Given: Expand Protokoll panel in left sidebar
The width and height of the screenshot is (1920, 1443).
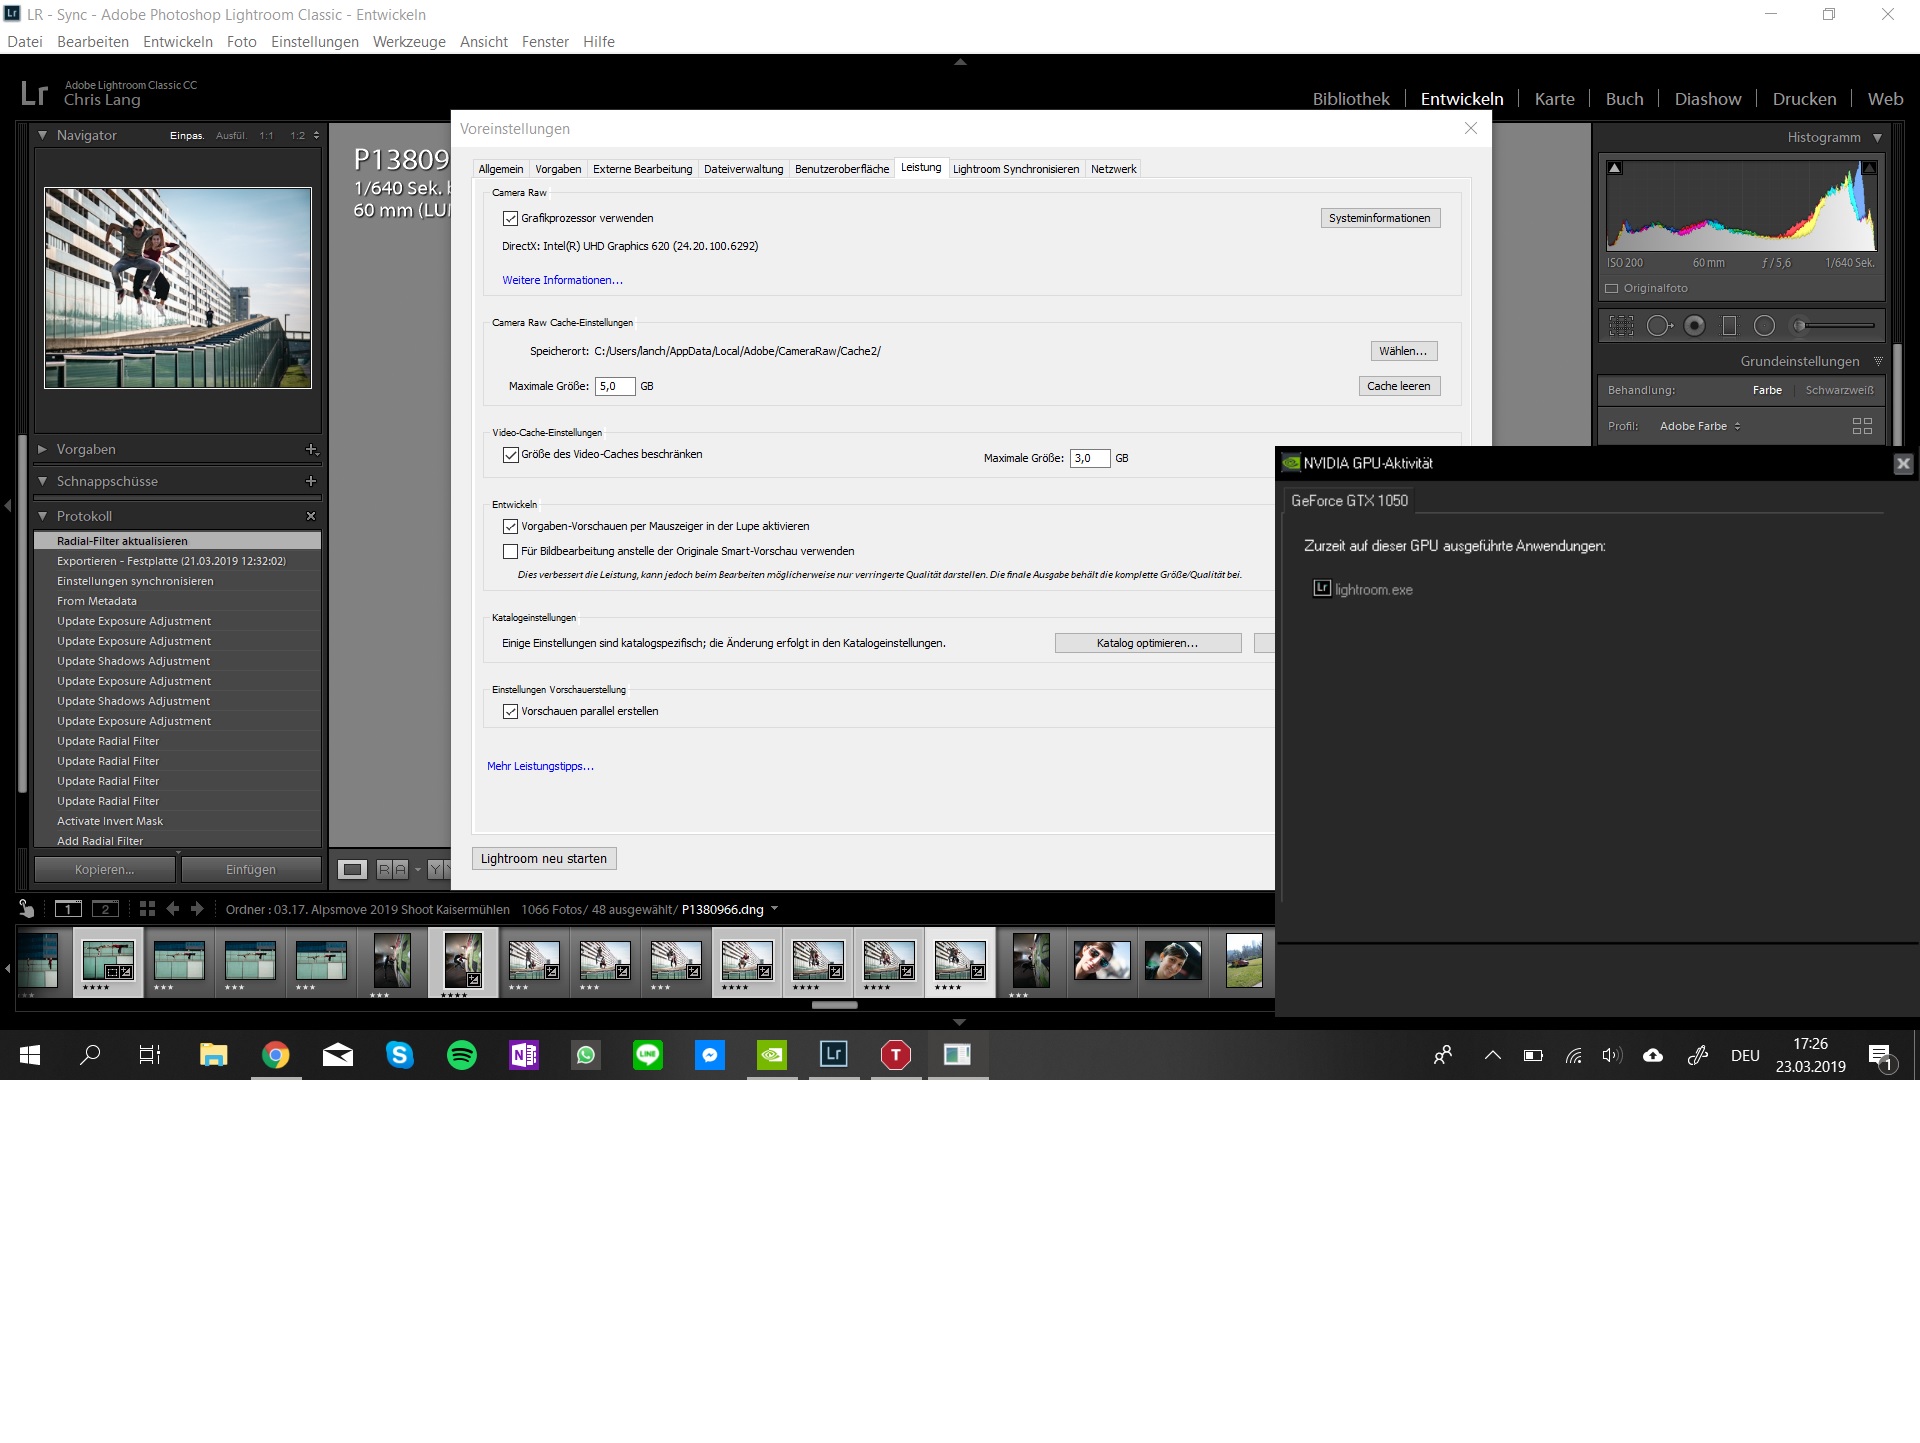Looking at the screenshot, I should [x=45, y=517].
